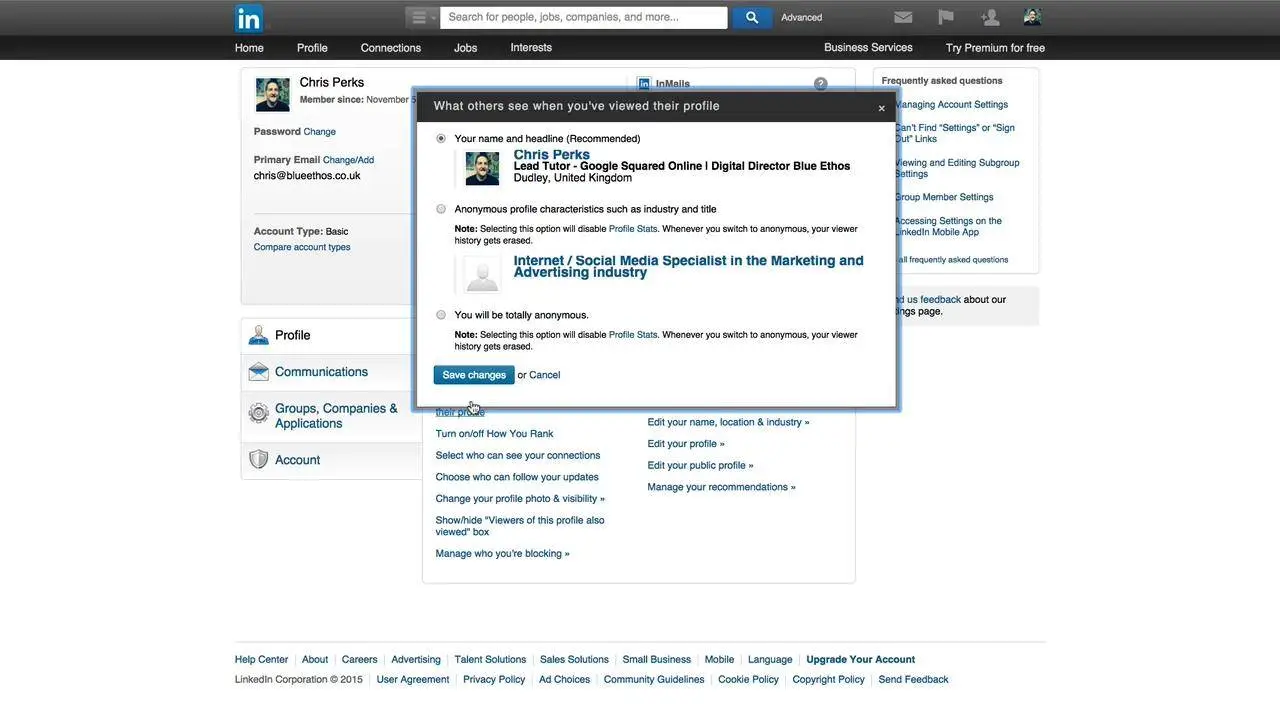1280x720 pixels.
Task: Open Edit your profile link
Action: tap(686, 444)
